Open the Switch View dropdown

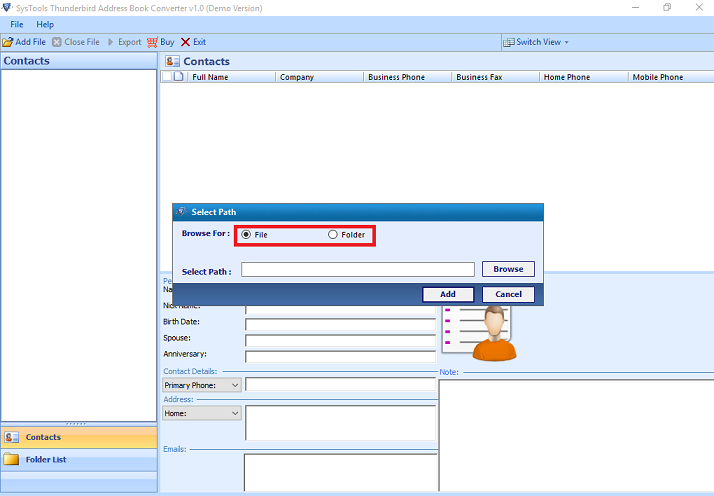tap(536, 42)
